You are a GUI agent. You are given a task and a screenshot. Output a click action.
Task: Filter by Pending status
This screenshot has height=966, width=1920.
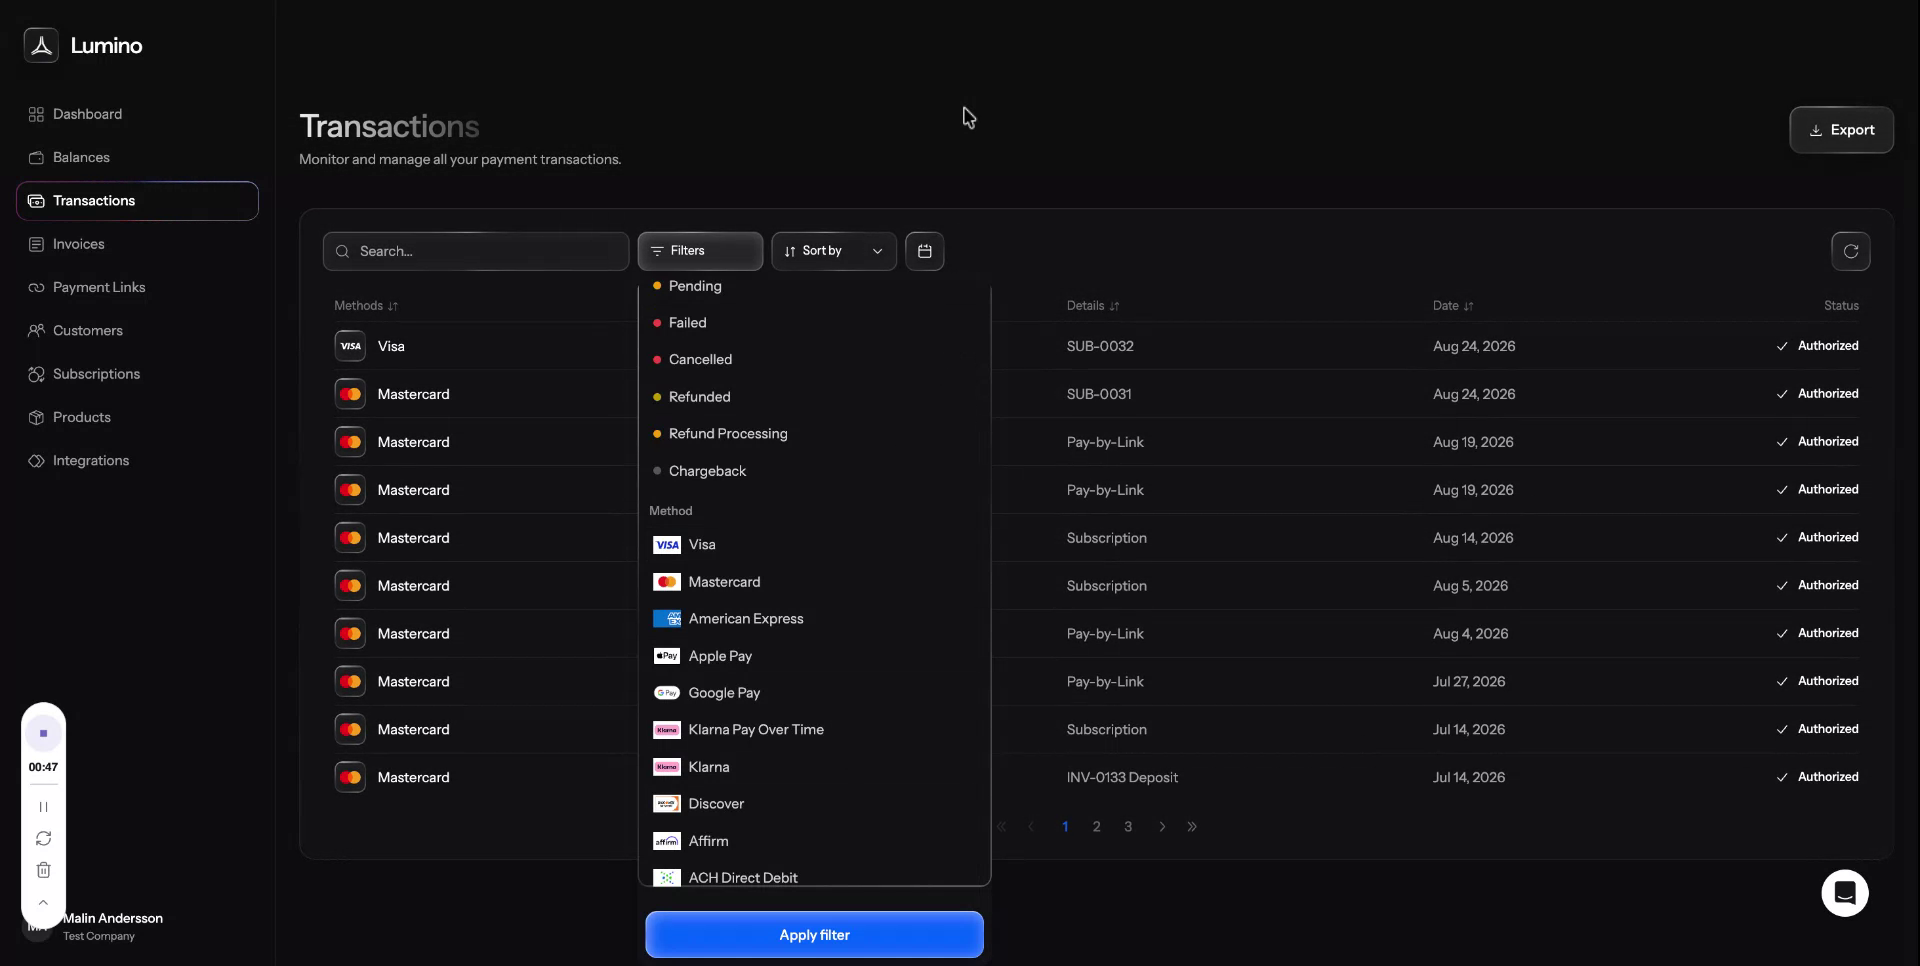814,286
